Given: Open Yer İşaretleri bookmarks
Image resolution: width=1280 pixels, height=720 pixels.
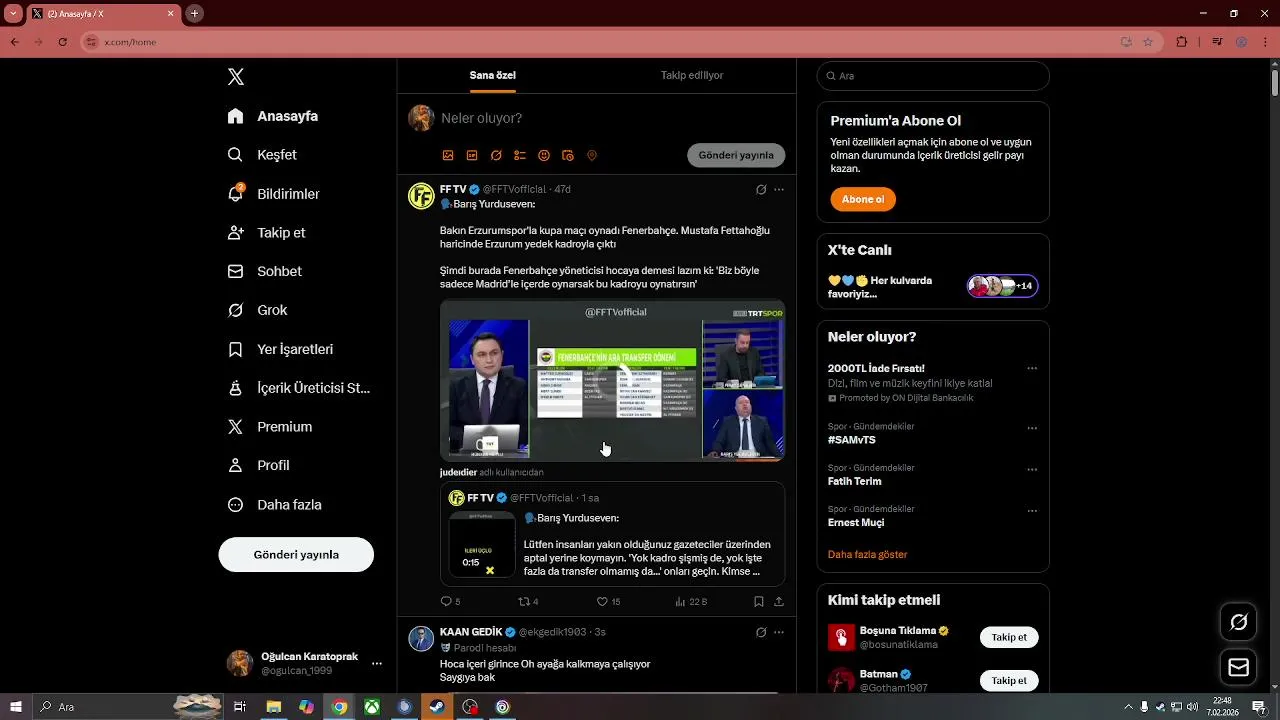Looking at the screenshot, I should (281, 349).
